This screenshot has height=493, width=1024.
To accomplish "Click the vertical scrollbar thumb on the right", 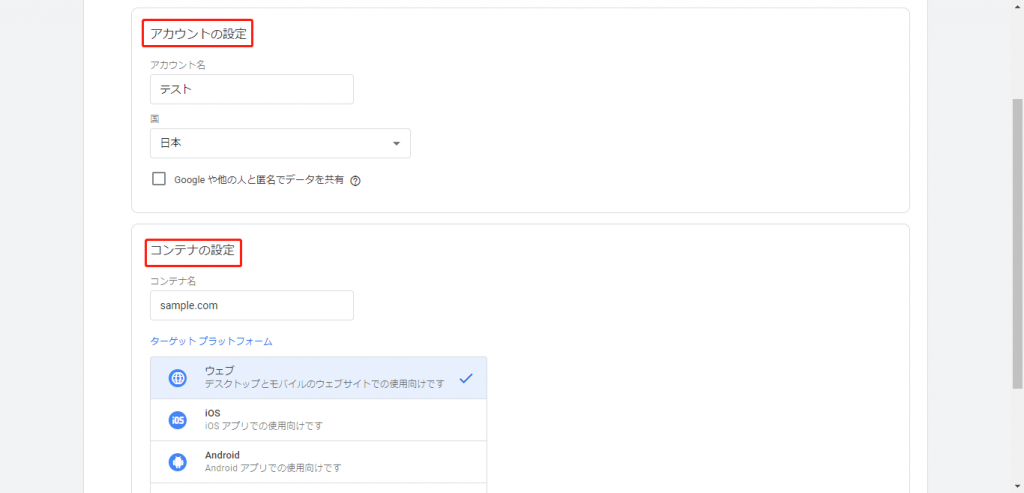I will tap(1017, 242).
